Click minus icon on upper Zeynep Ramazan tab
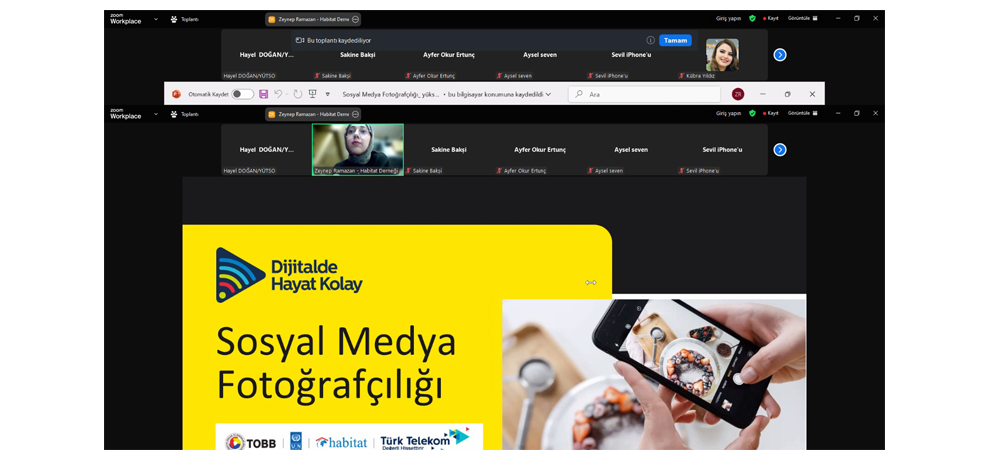 coord(355,19)
